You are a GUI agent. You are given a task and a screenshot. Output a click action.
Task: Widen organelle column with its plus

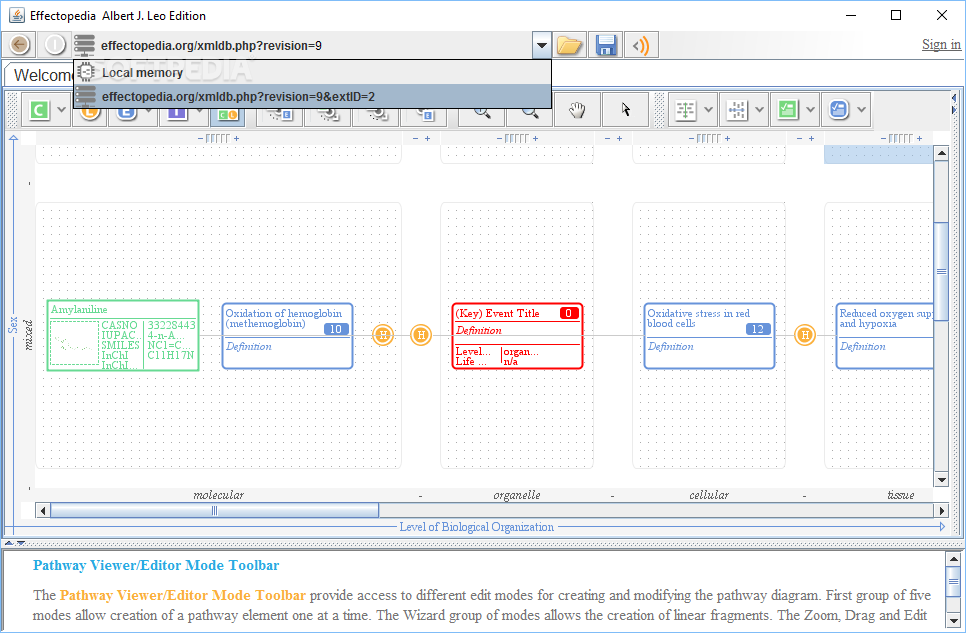535,139
